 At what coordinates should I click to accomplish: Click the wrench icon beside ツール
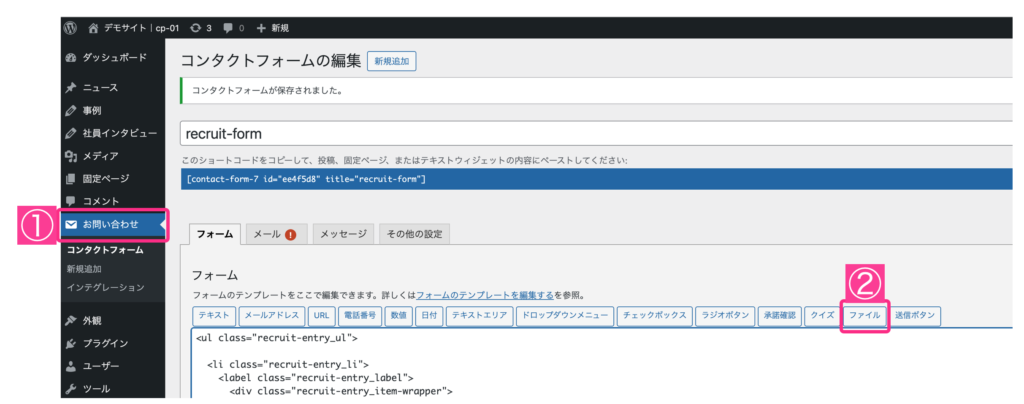tap(71, 389)
